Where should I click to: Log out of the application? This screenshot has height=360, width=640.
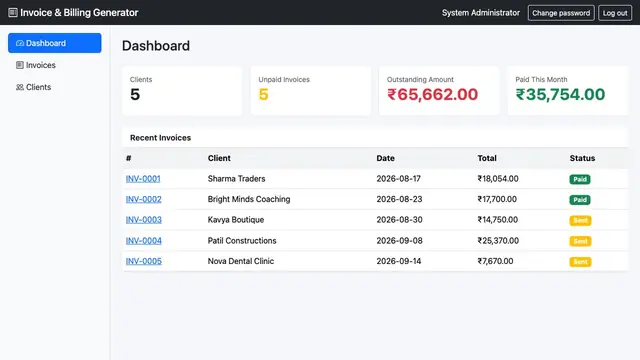pyautogui.click(x=615, y=13)
